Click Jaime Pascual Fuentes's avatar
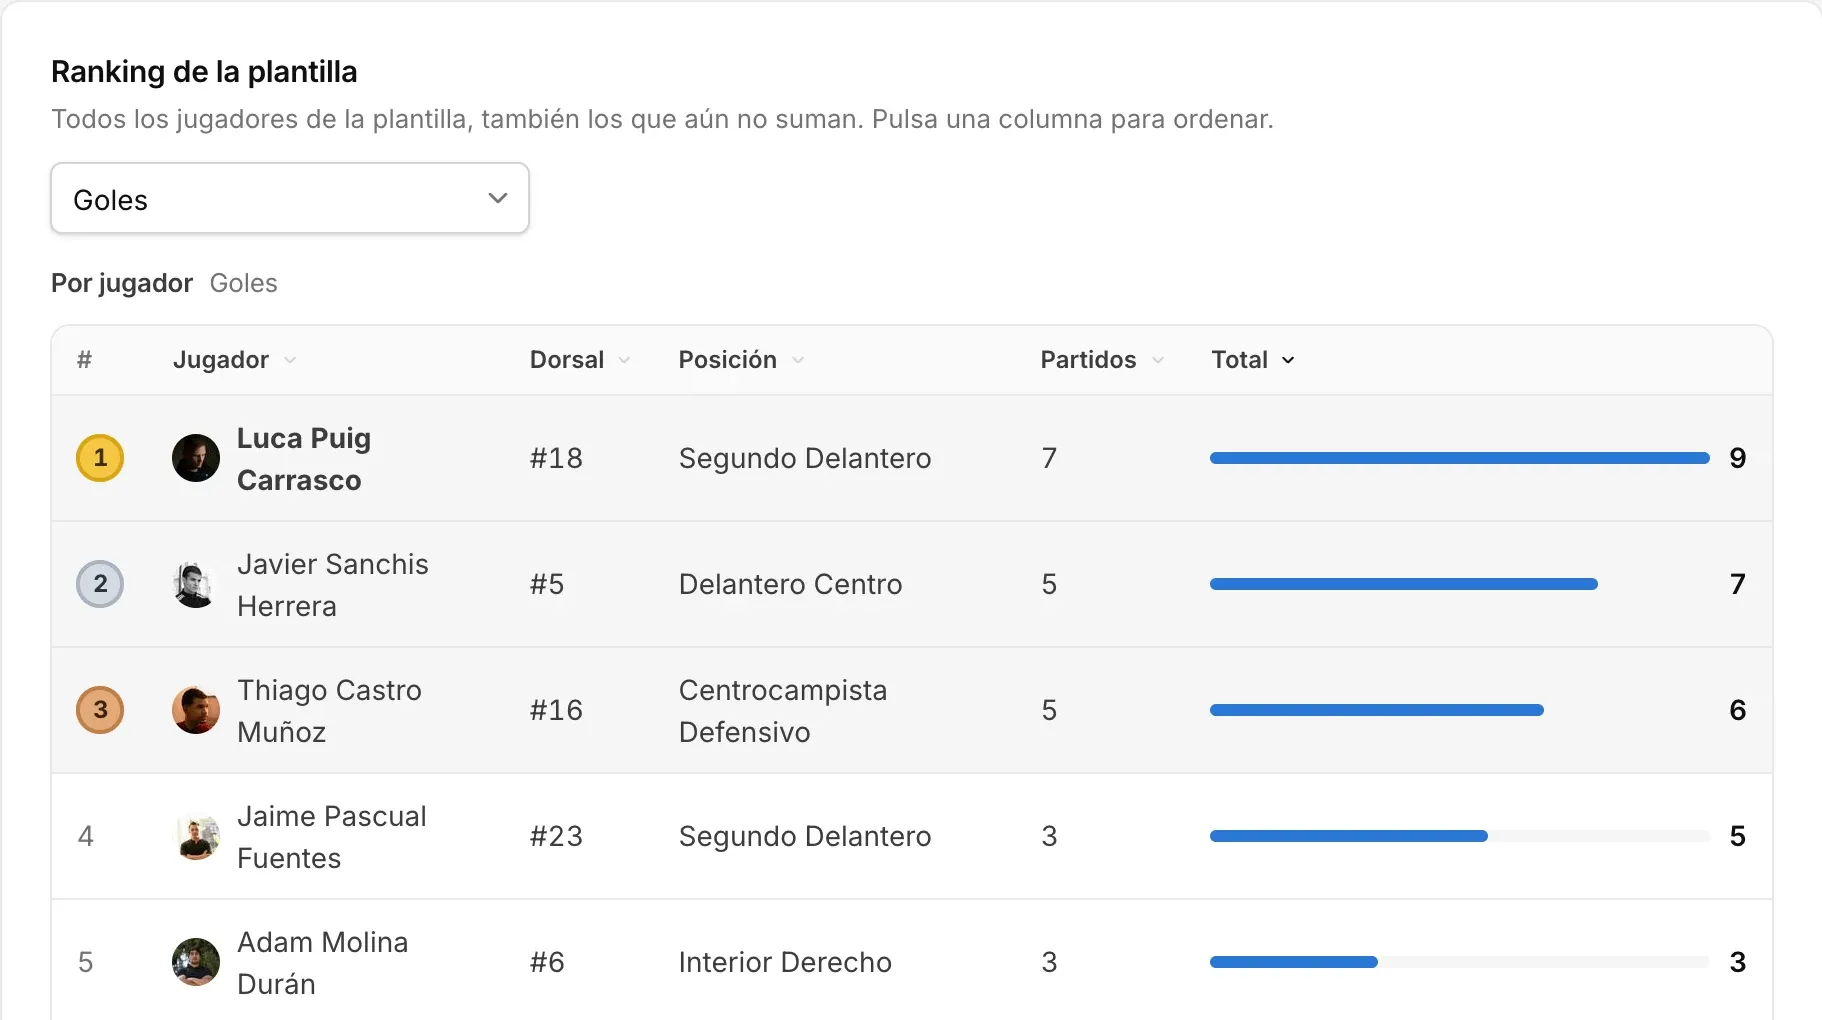 point(196,836)
